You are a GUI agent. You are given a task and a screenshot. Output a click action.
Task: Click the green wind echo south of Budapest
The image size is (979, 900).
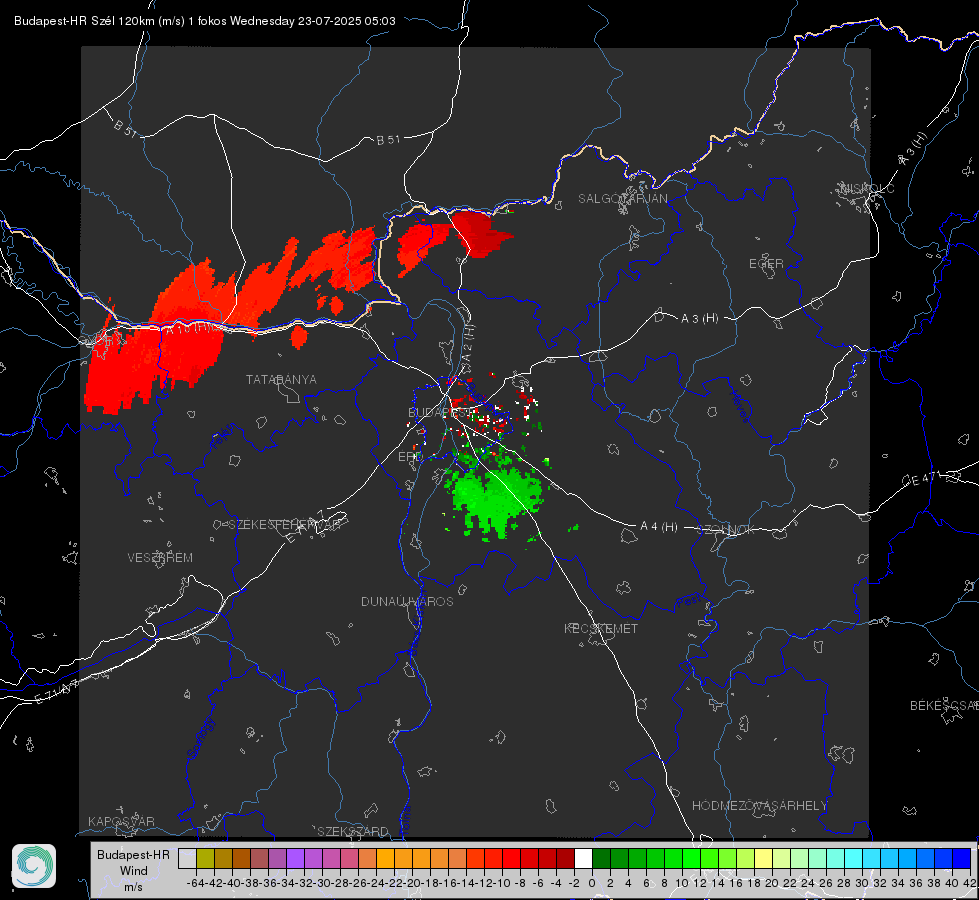[496, 497]
